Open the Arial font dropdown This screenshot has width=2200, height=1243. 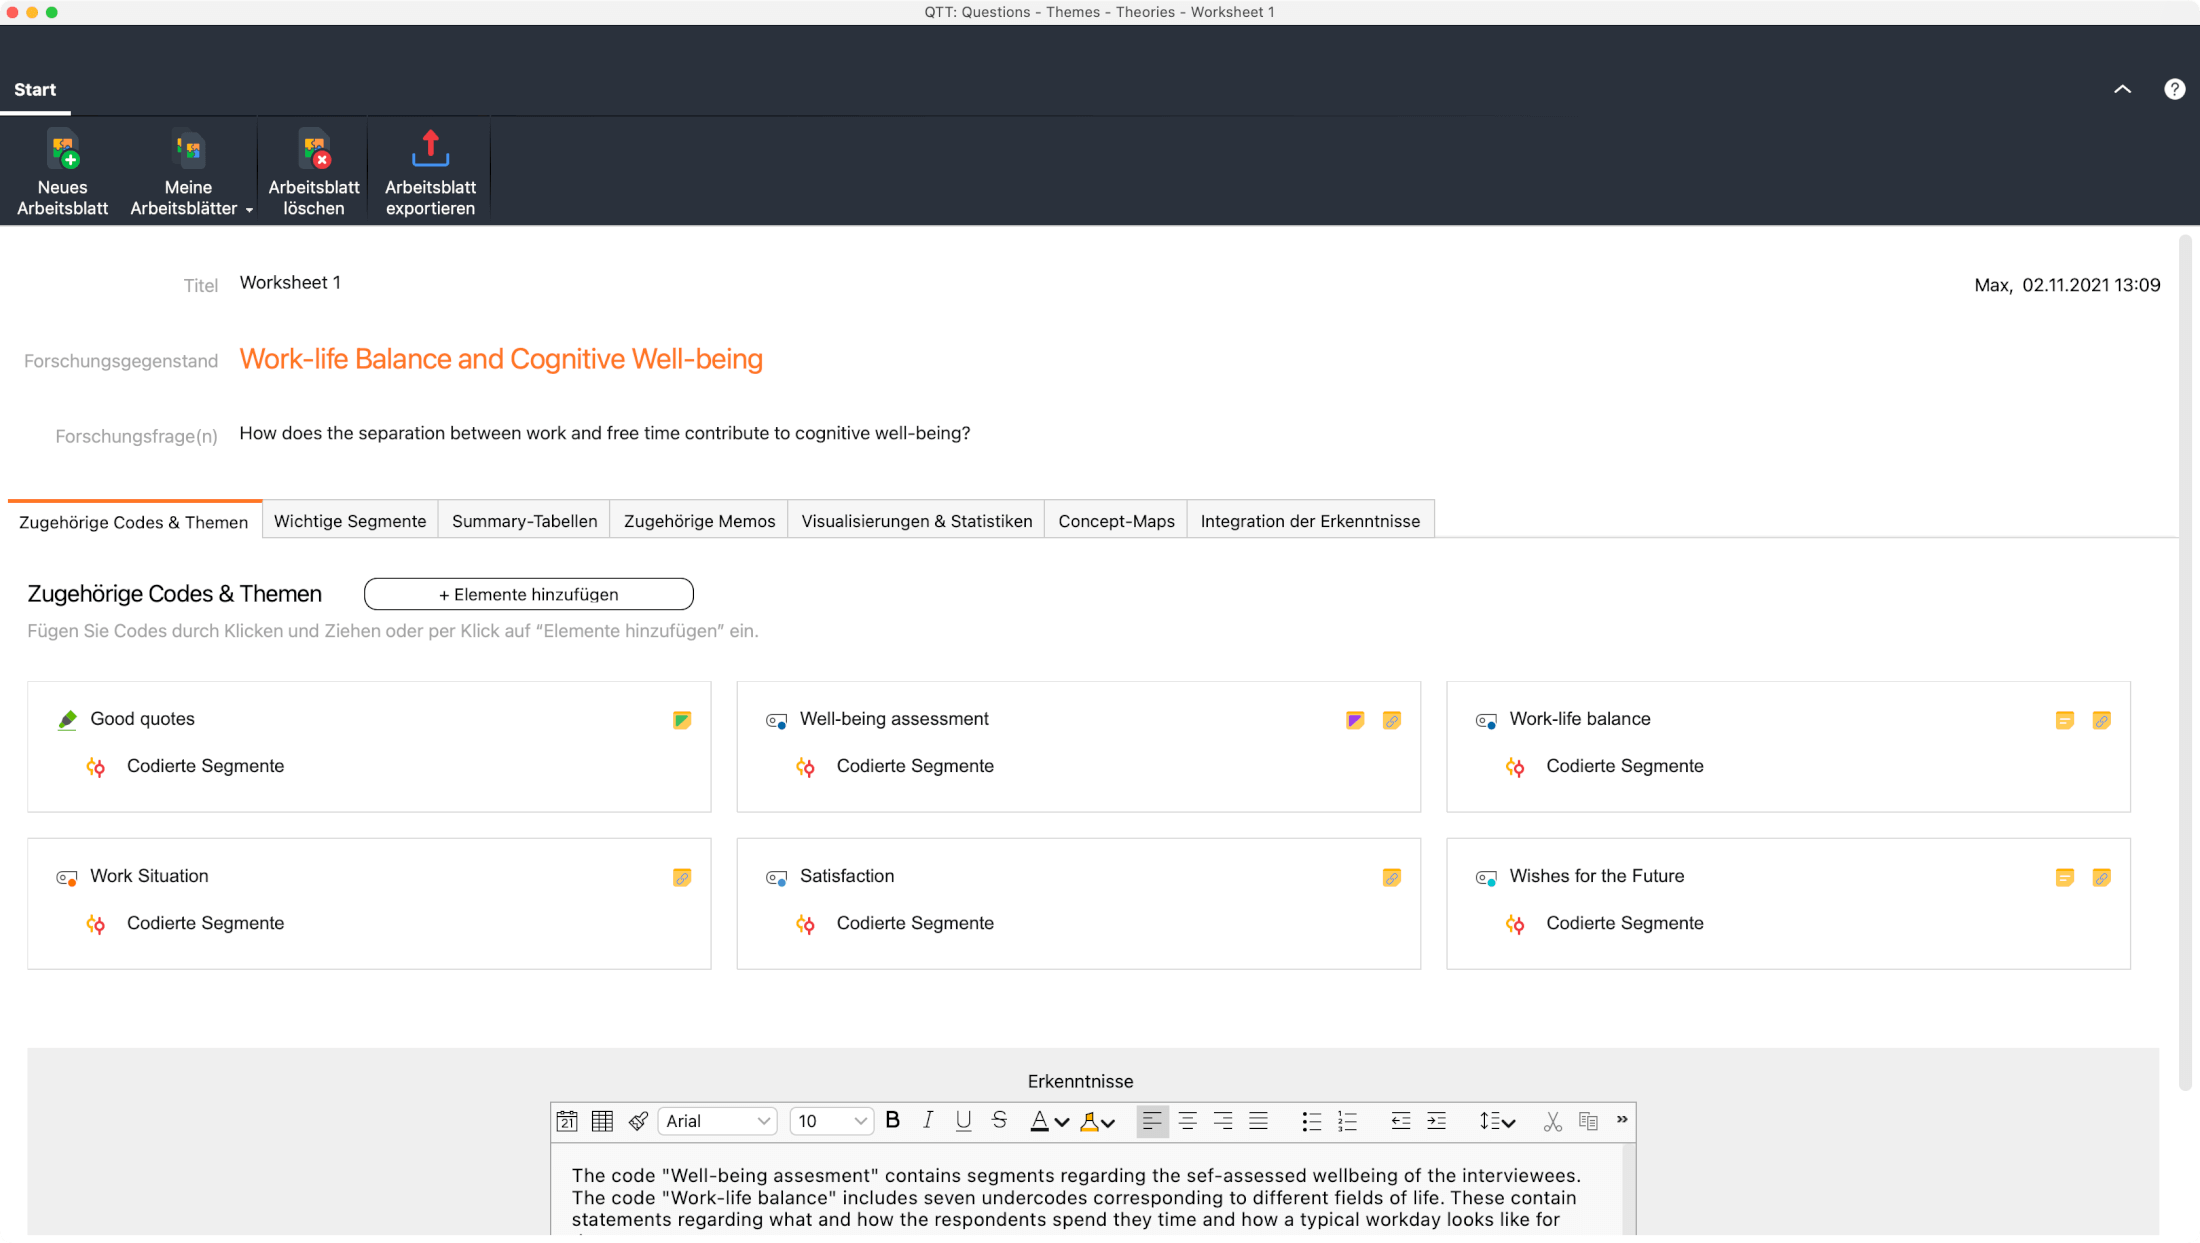pyautogui.click(x=718, y=1121)
